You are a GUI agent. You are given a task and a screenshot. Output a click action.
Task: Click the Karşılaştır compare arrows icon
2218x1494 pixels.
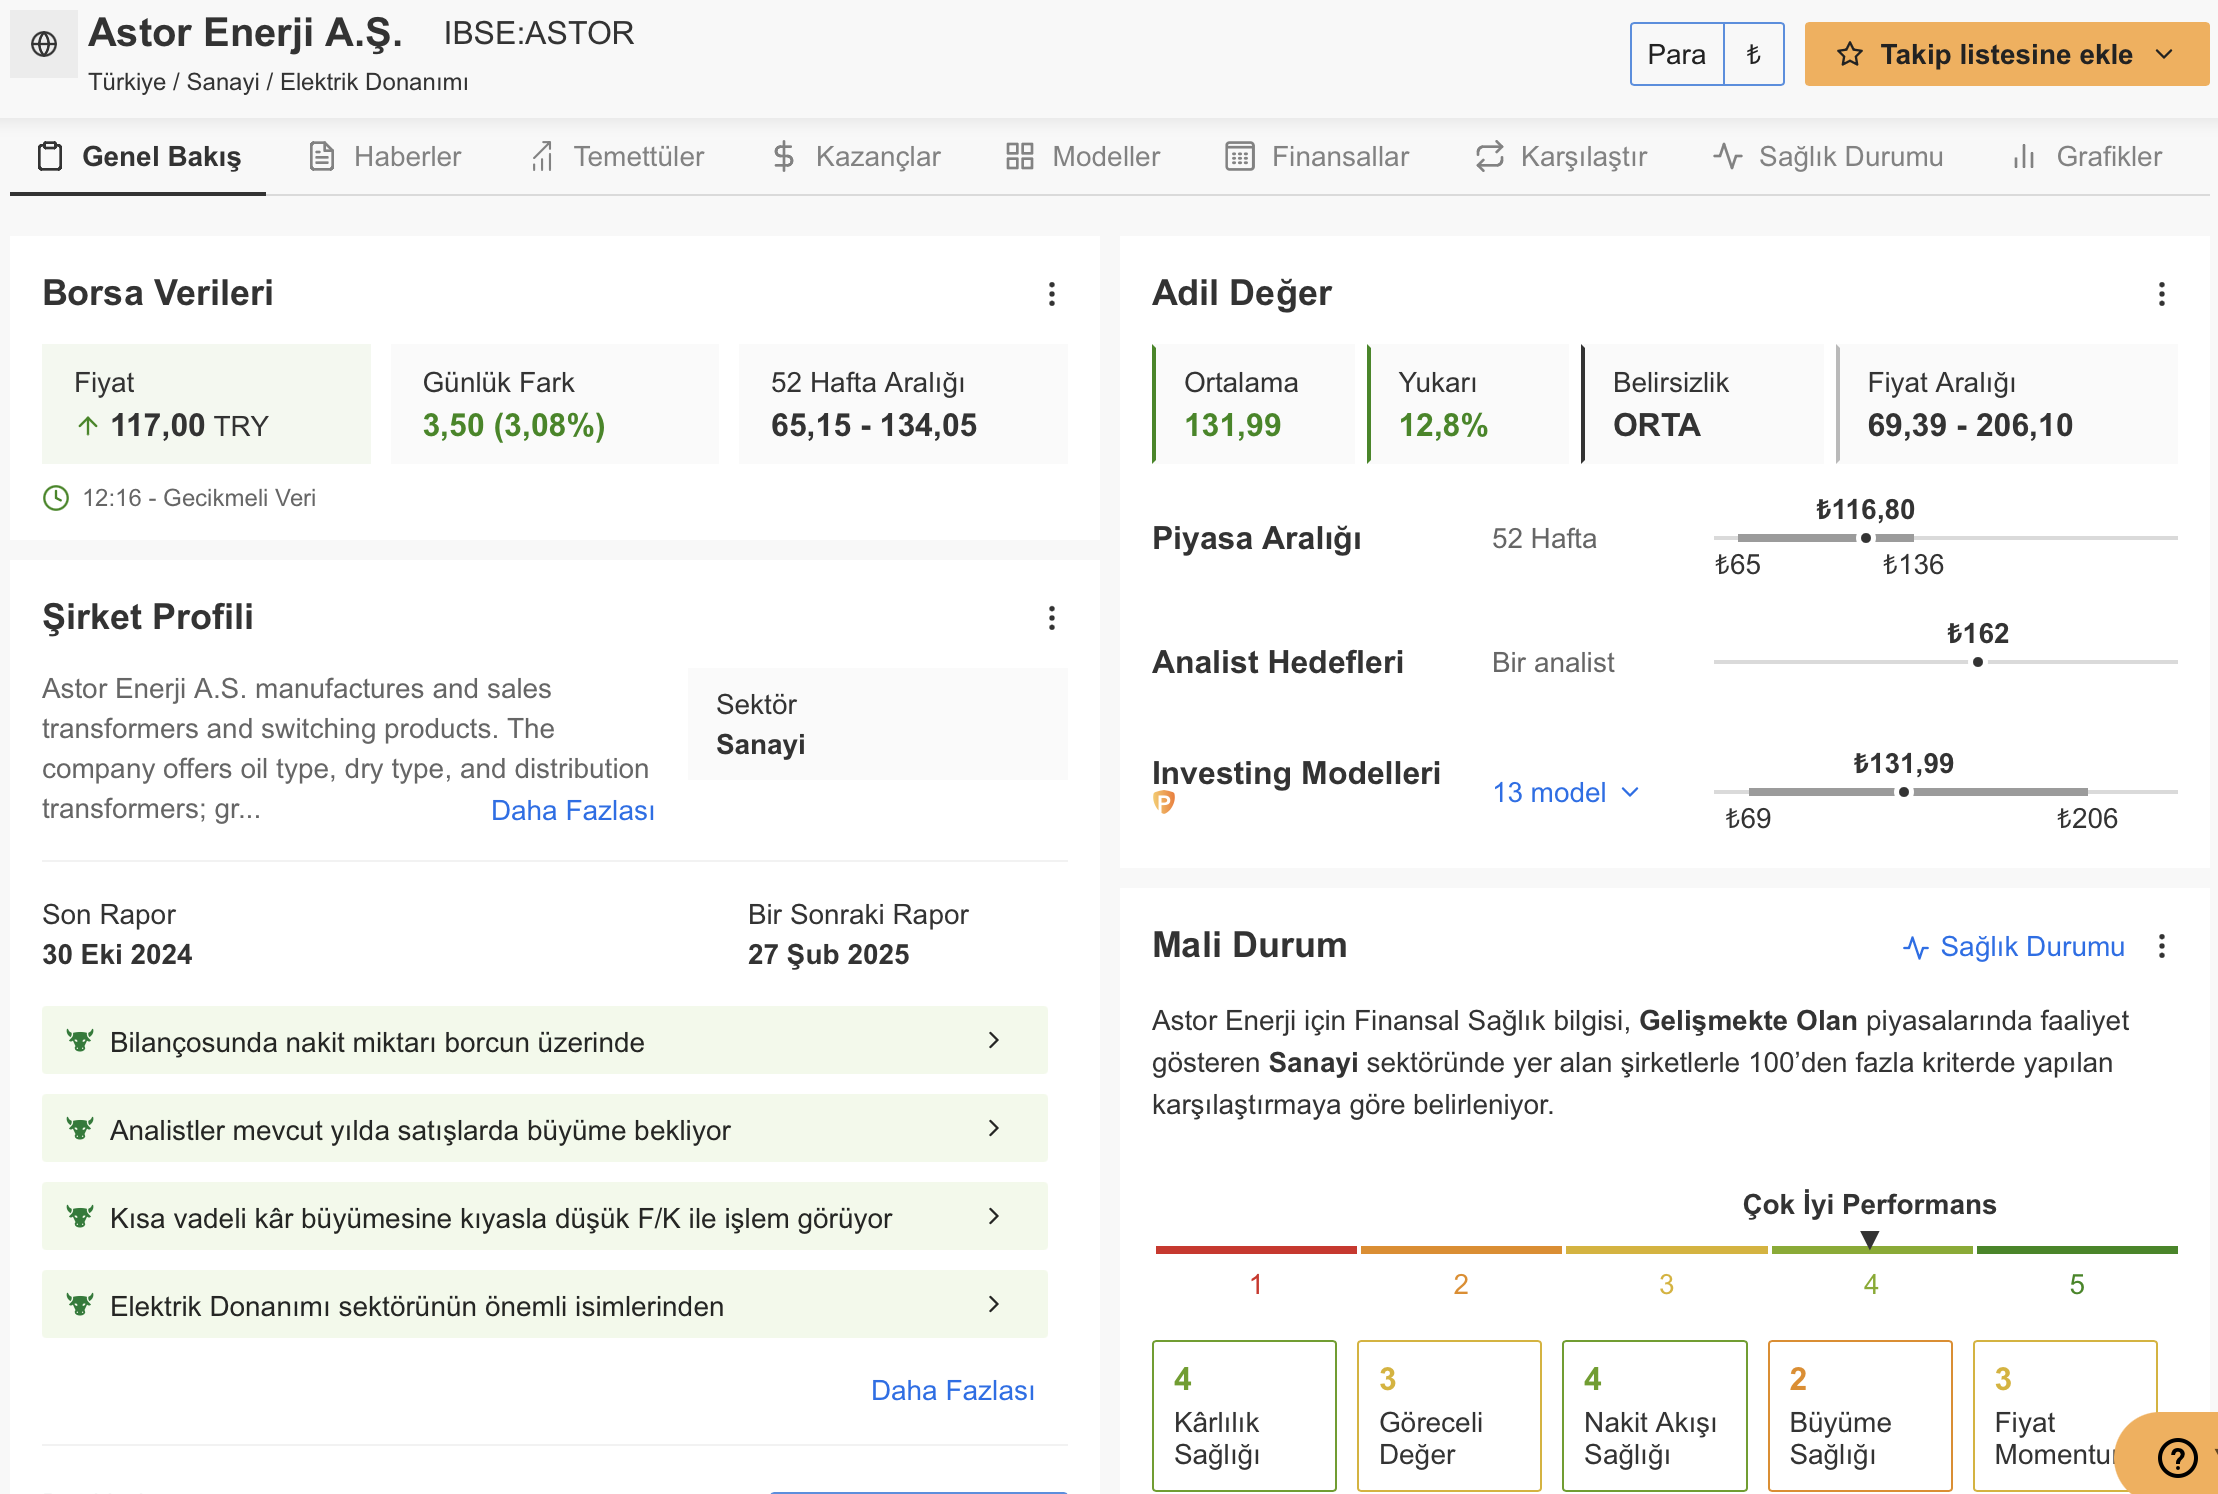pyautogui.click(x=1489, y=156)
